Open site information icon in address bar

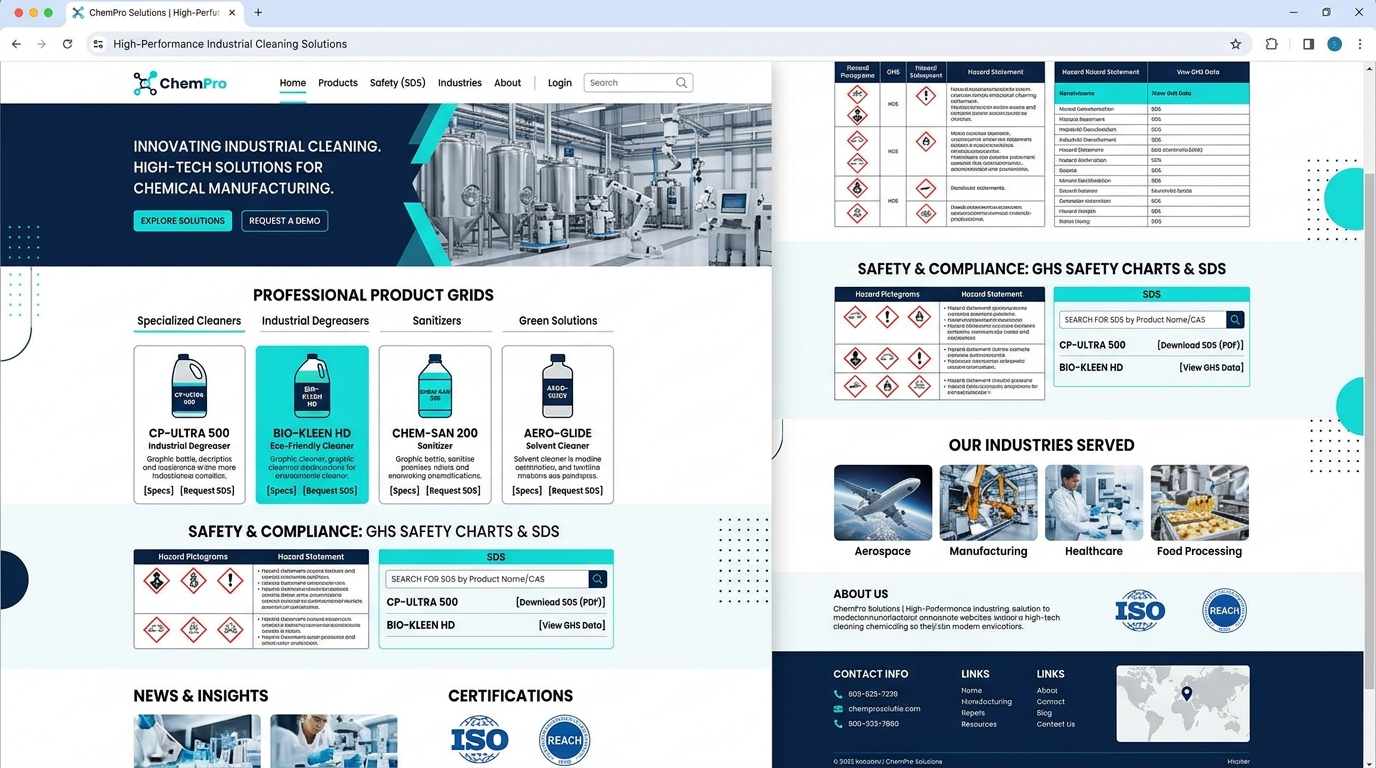pos(98,44)
